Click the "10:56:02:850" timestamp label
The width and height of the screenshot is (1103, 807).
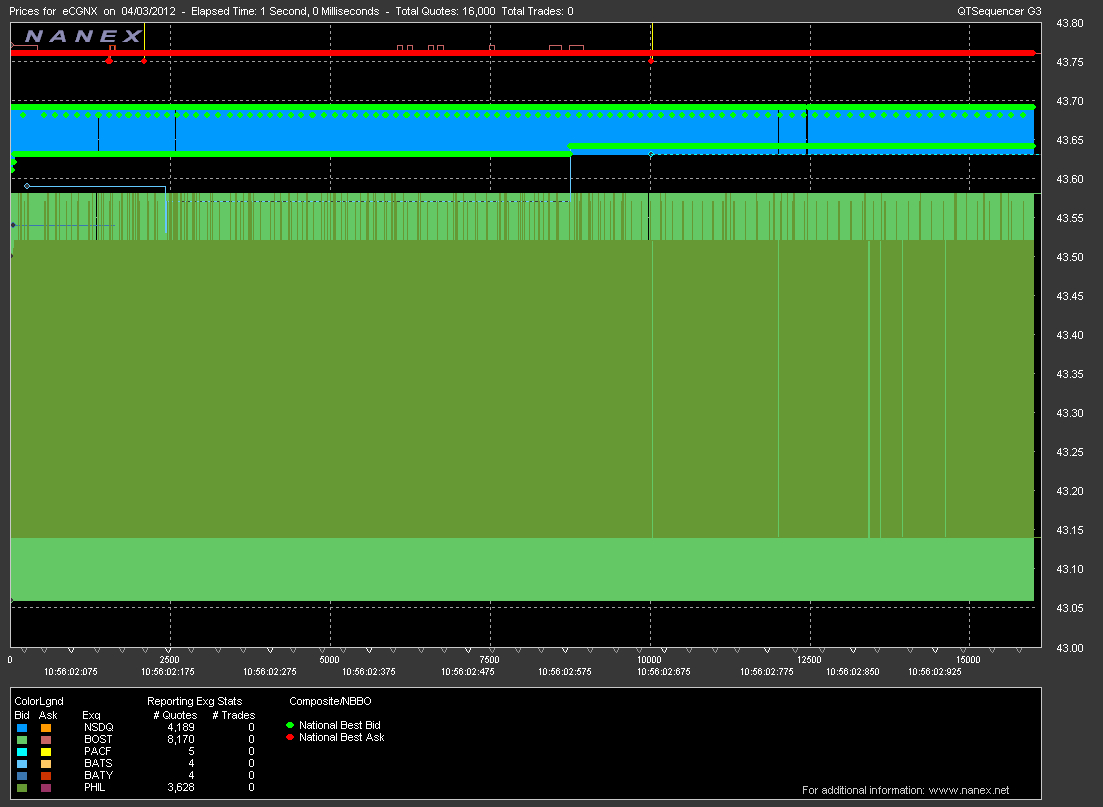[853, 672]
